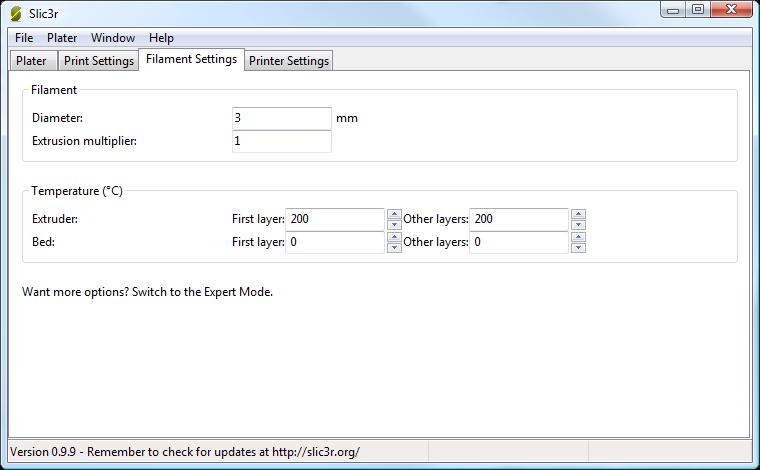
Task: Click the Slic3r app icon in title bar
Action: [x=16, y=14]
